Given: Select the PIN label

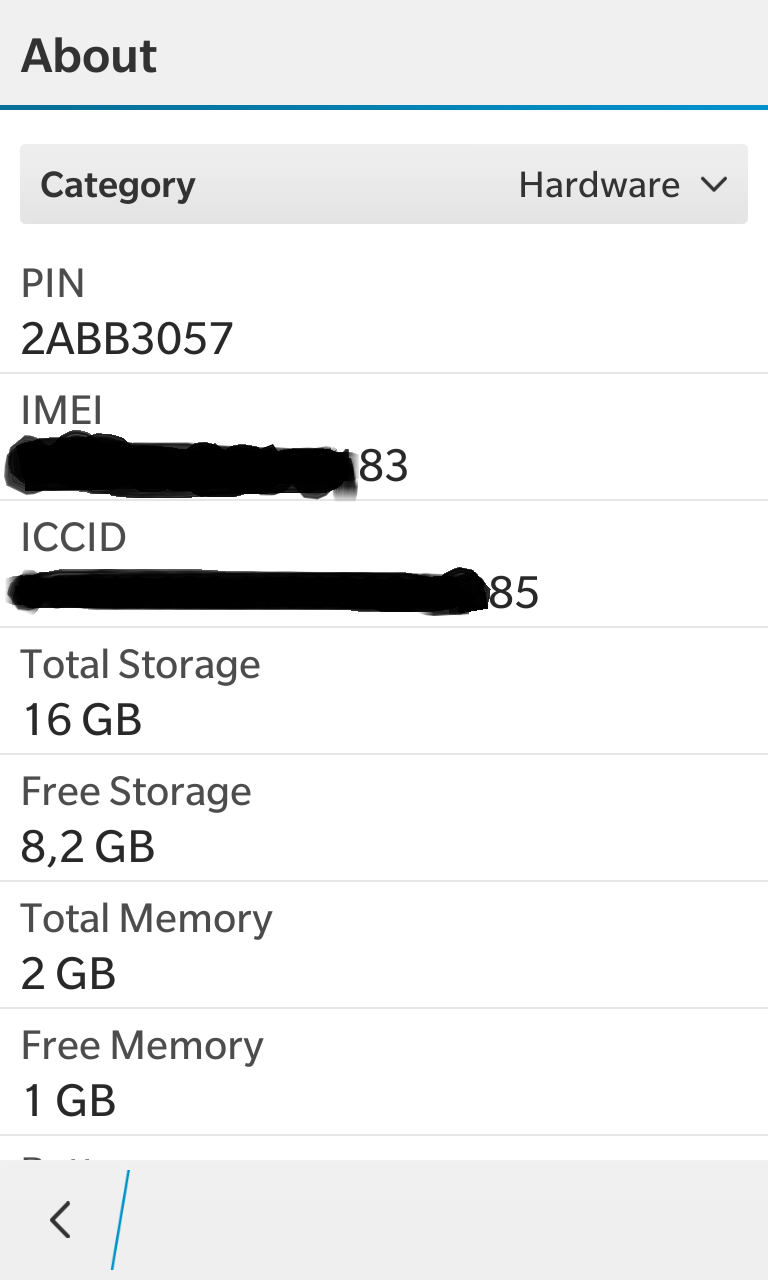Looking at the screenshot, I should tap(53, 284).
